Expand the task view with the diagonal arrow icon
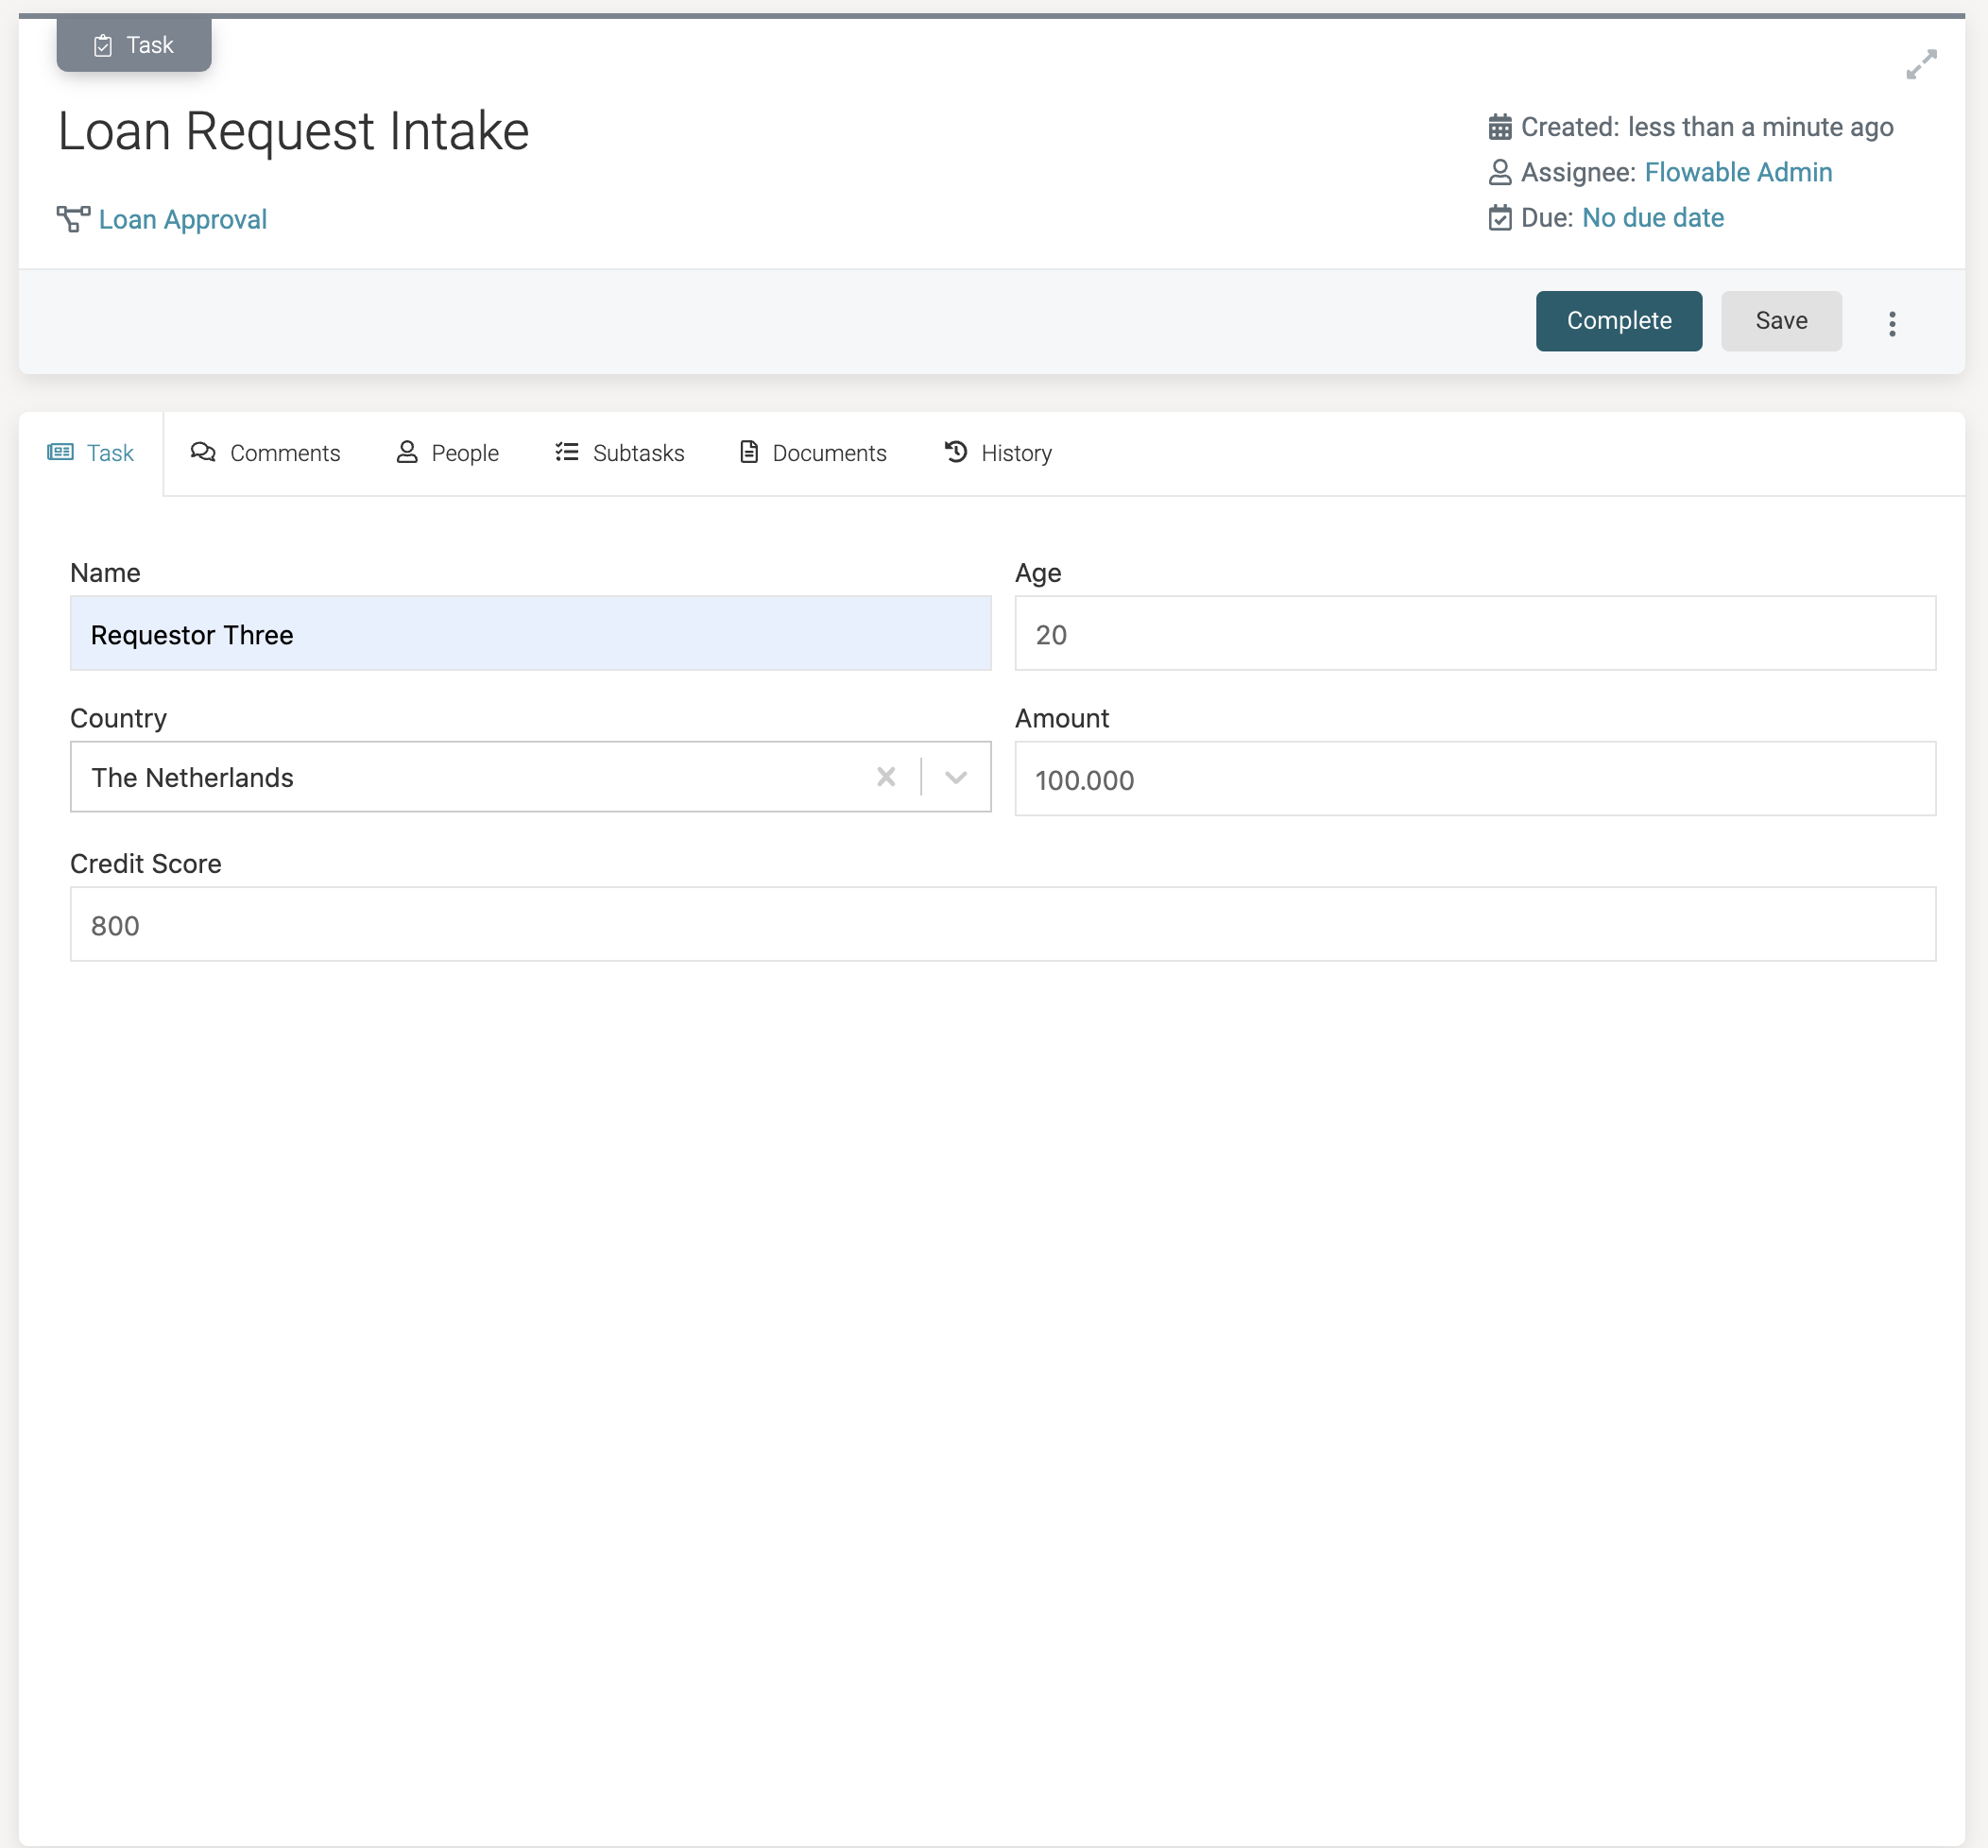The image size is (1988, 1848). (1921, 65)
